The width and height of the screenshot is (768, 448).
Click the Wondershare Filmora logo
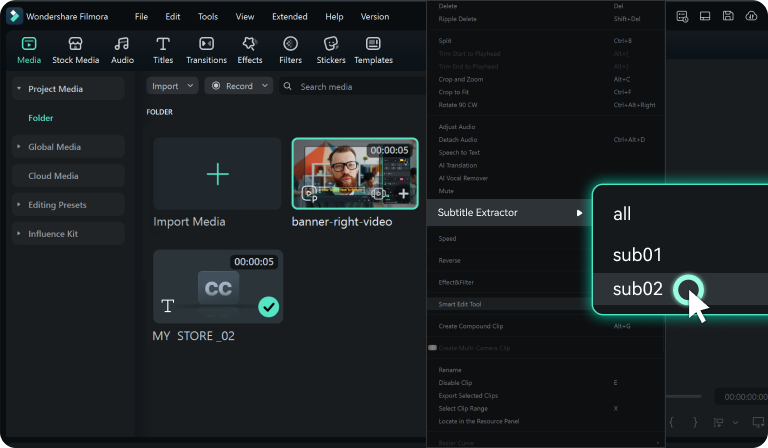coord(14,16)
